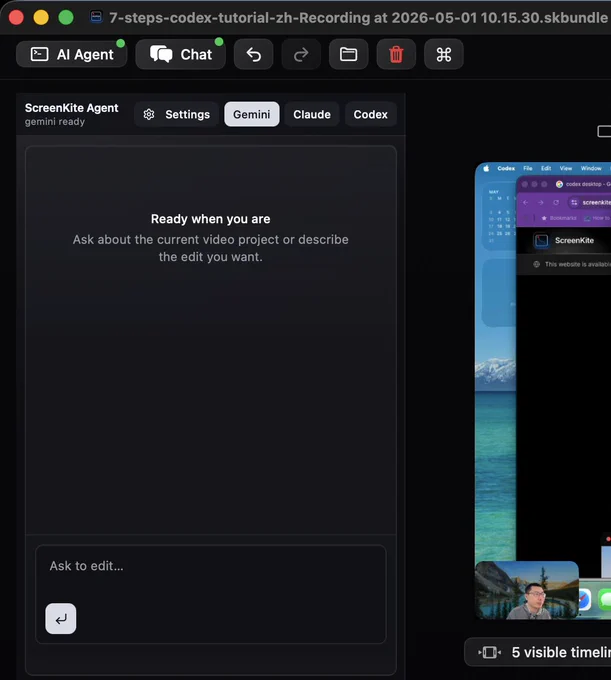Click the undo arrow icon
The height and width of the screenshot is (680, 611).
[x=254, y=54]
